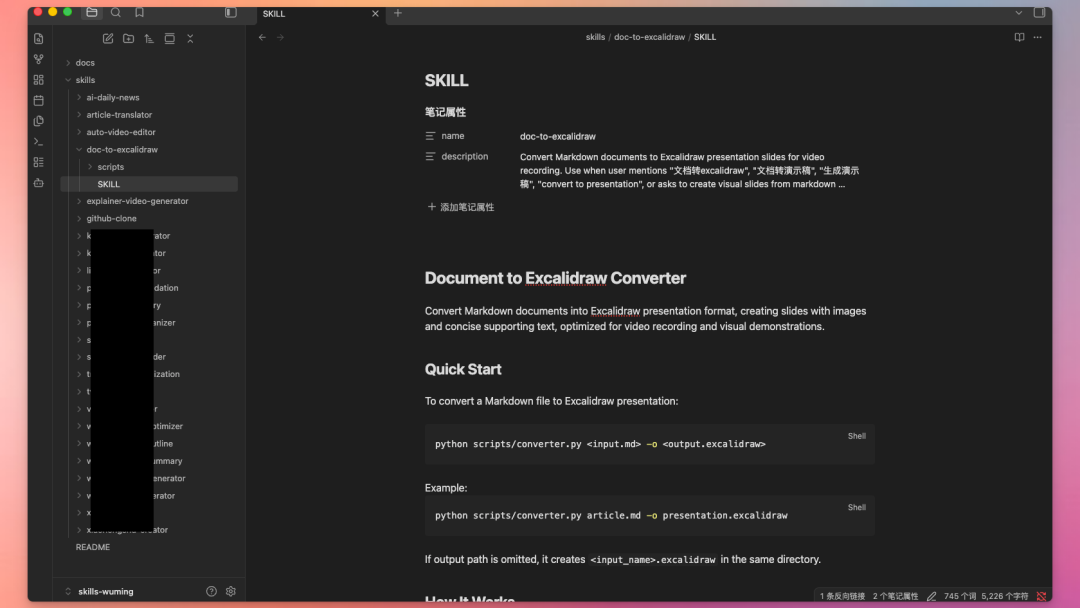The height and width of the screenshot is (608, 1080).
Task: Open command palette ribbon icon
Action: [39, 142]
